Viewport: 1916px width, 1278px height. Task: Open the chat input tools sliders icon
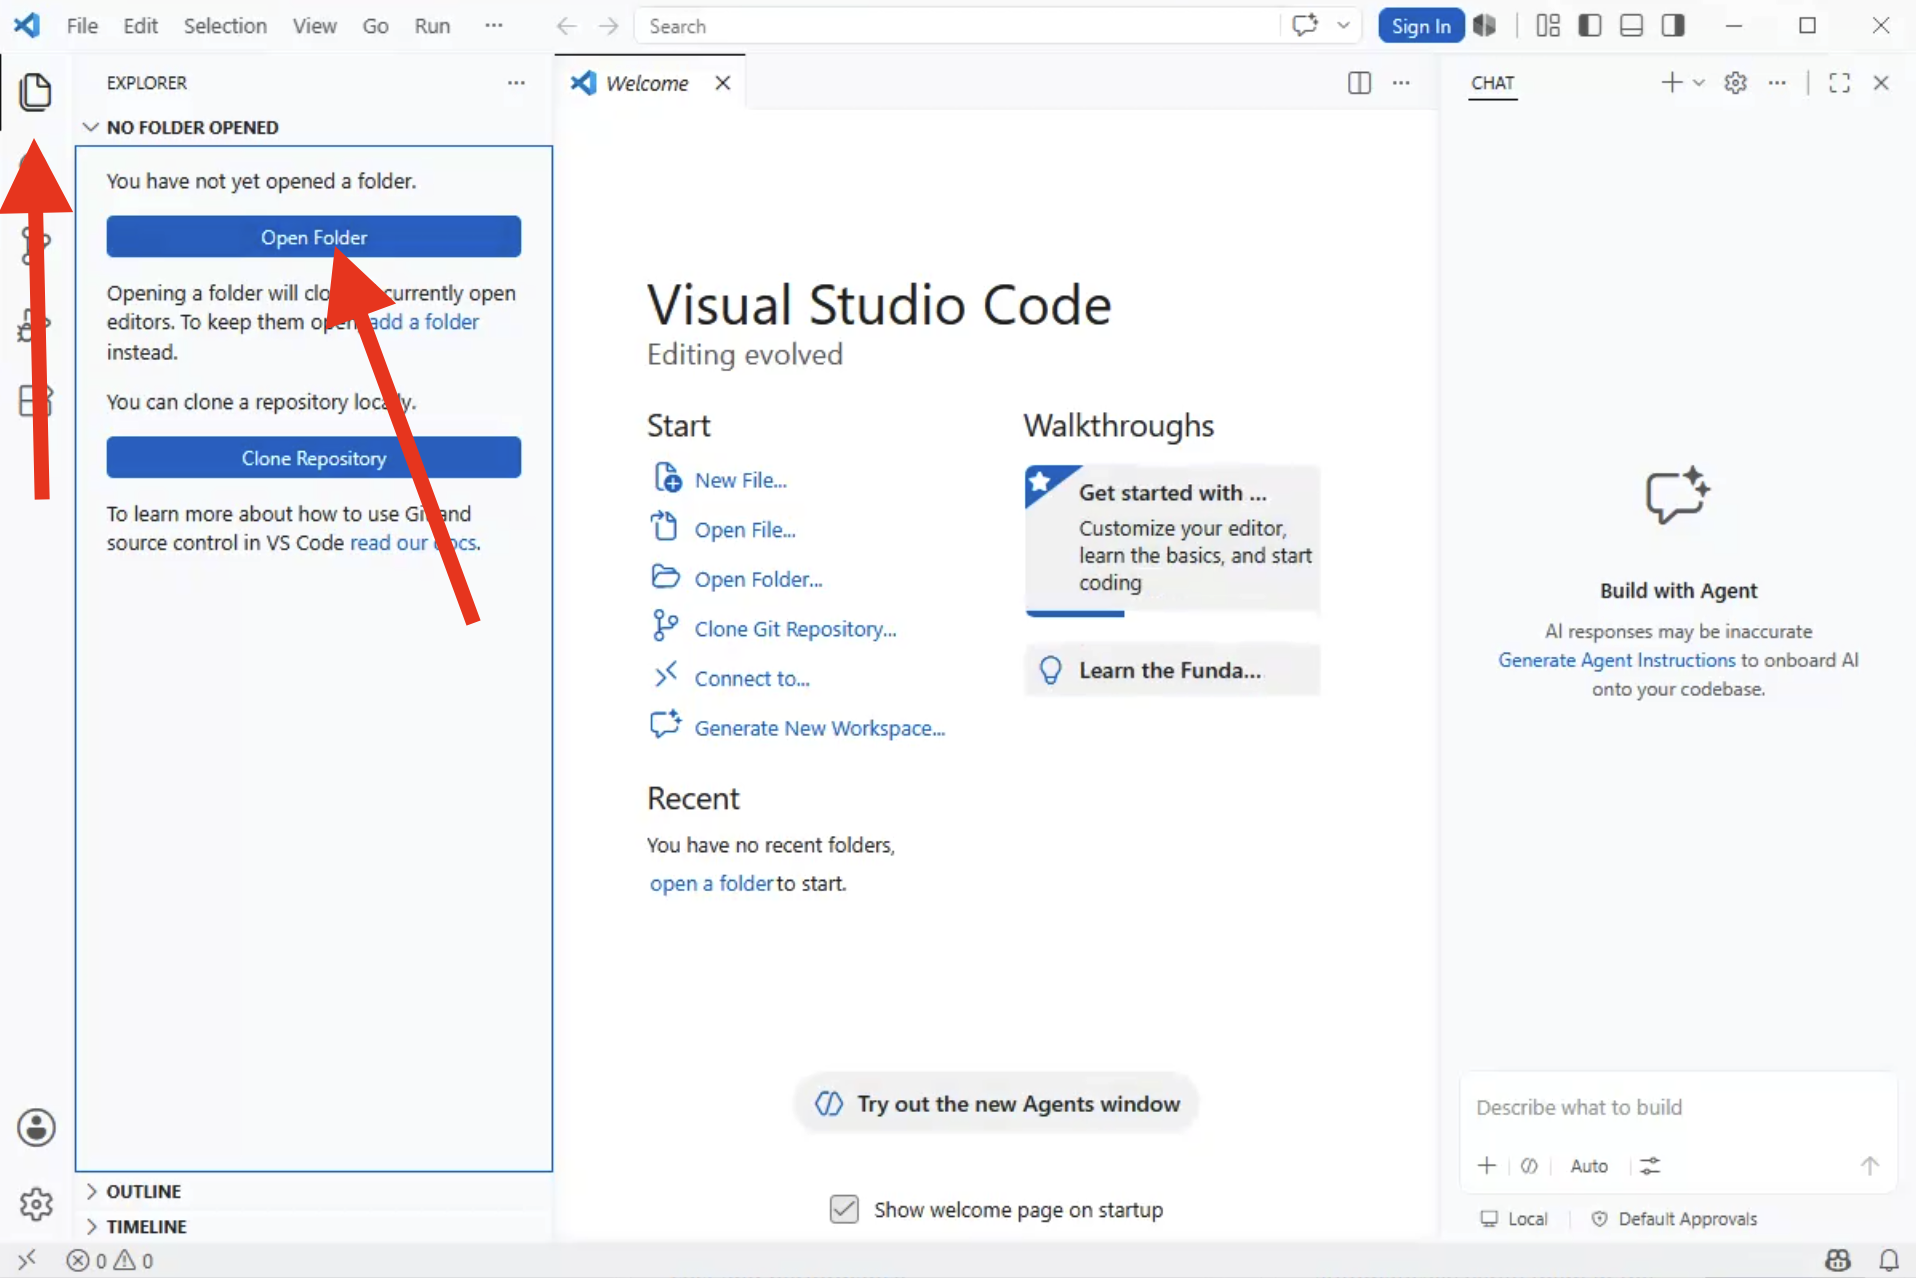1650,1166
